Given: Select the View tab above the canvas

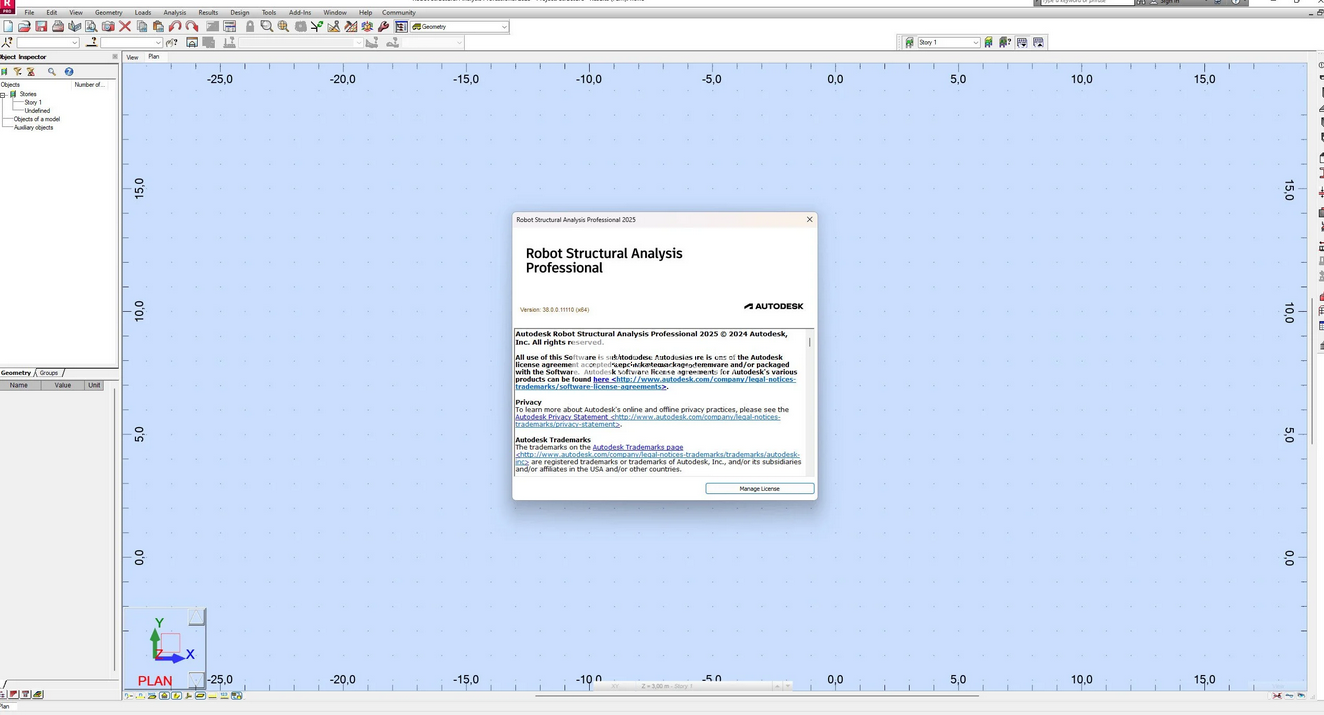Looking at the screenshot, I should (x=132, y=57).
